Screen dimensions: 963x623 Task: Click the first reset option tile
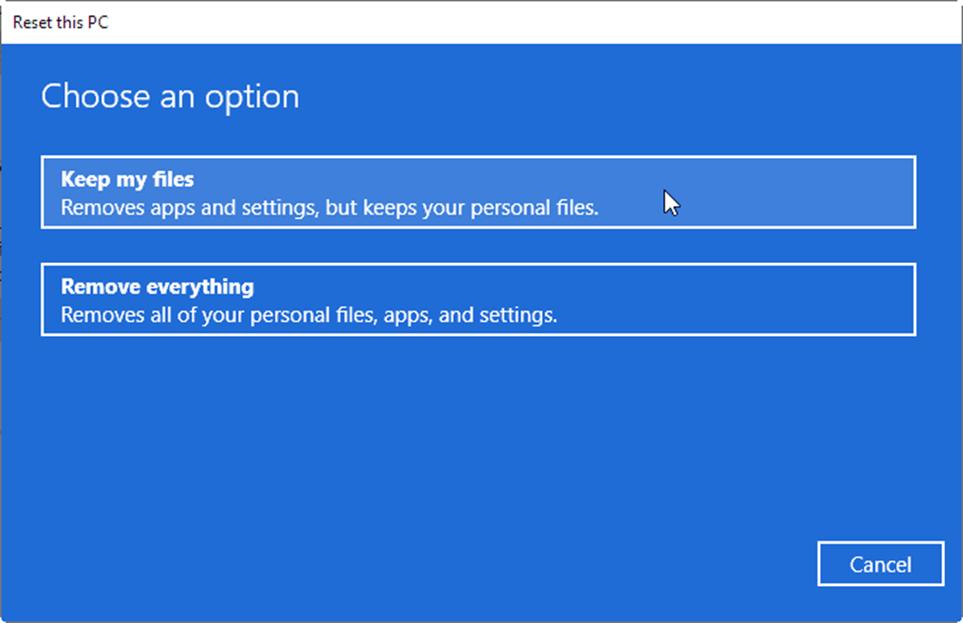478,192
